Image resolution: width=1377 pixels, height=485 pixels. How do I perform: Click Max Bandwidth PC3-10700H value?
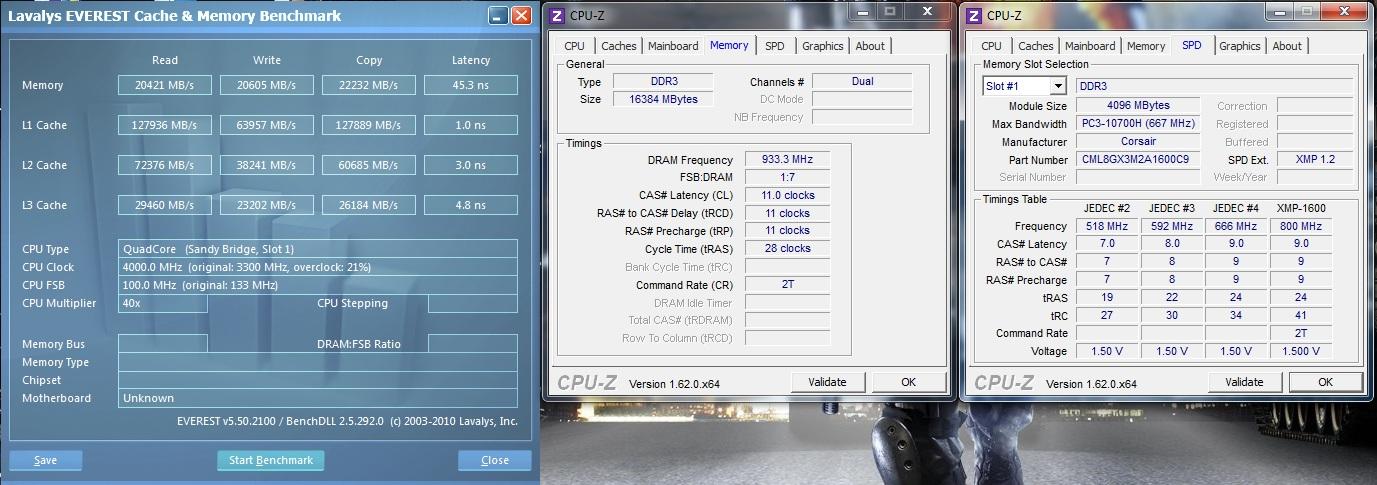[x=1138, y=123]
